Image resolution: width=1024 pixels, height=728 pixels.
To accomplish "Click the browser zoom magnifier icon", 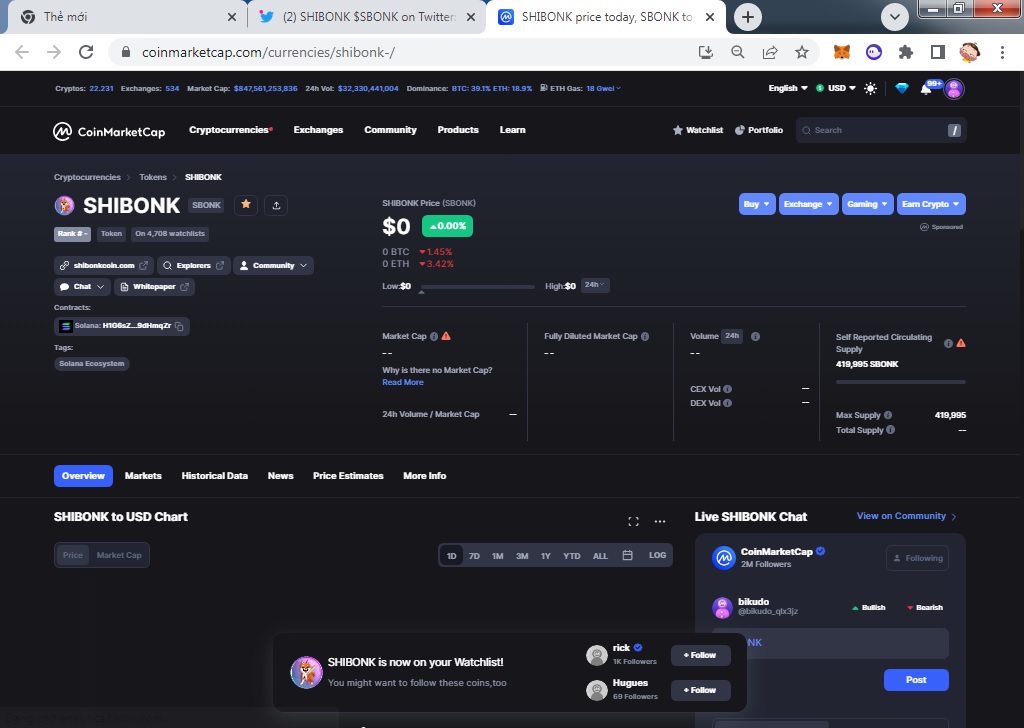I will tap(738, 52).
